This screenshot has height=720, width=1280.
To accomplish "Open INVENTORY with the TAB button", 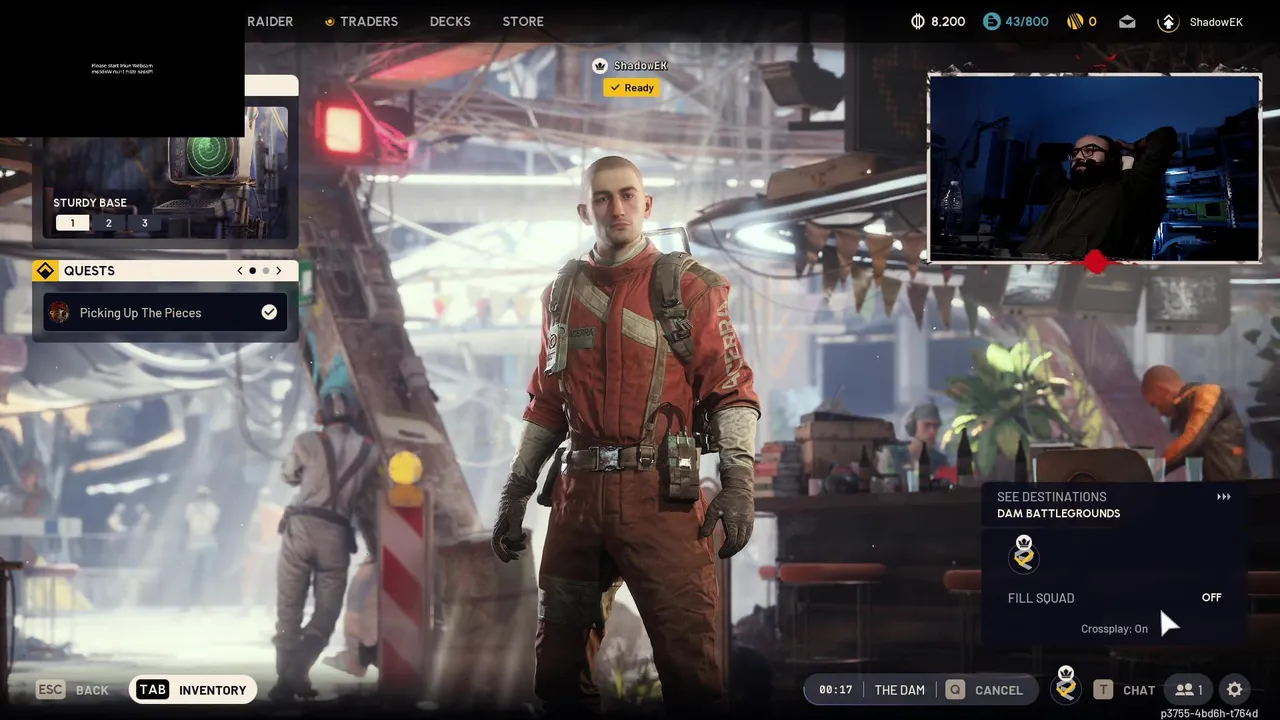I will tap(193, 690).
